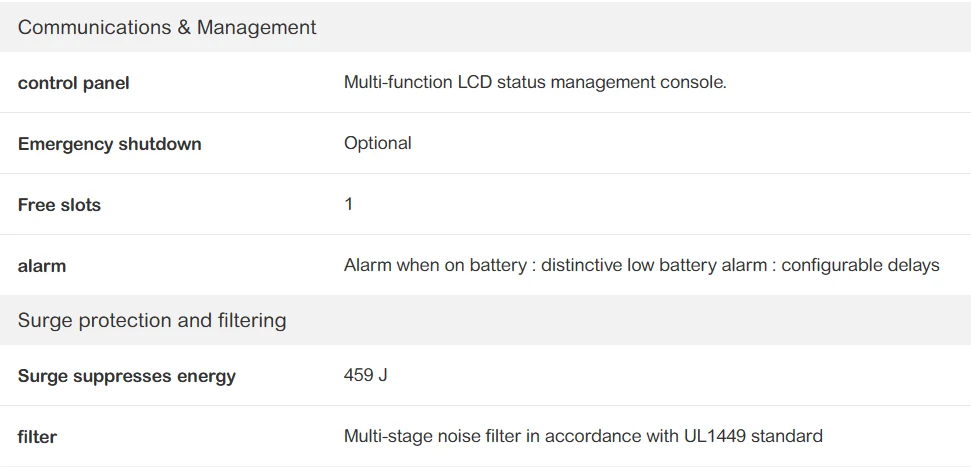Click the Optional value for Emergency shutdown
This screenshot has width=971, height=467.
click(x=378, y=143)
